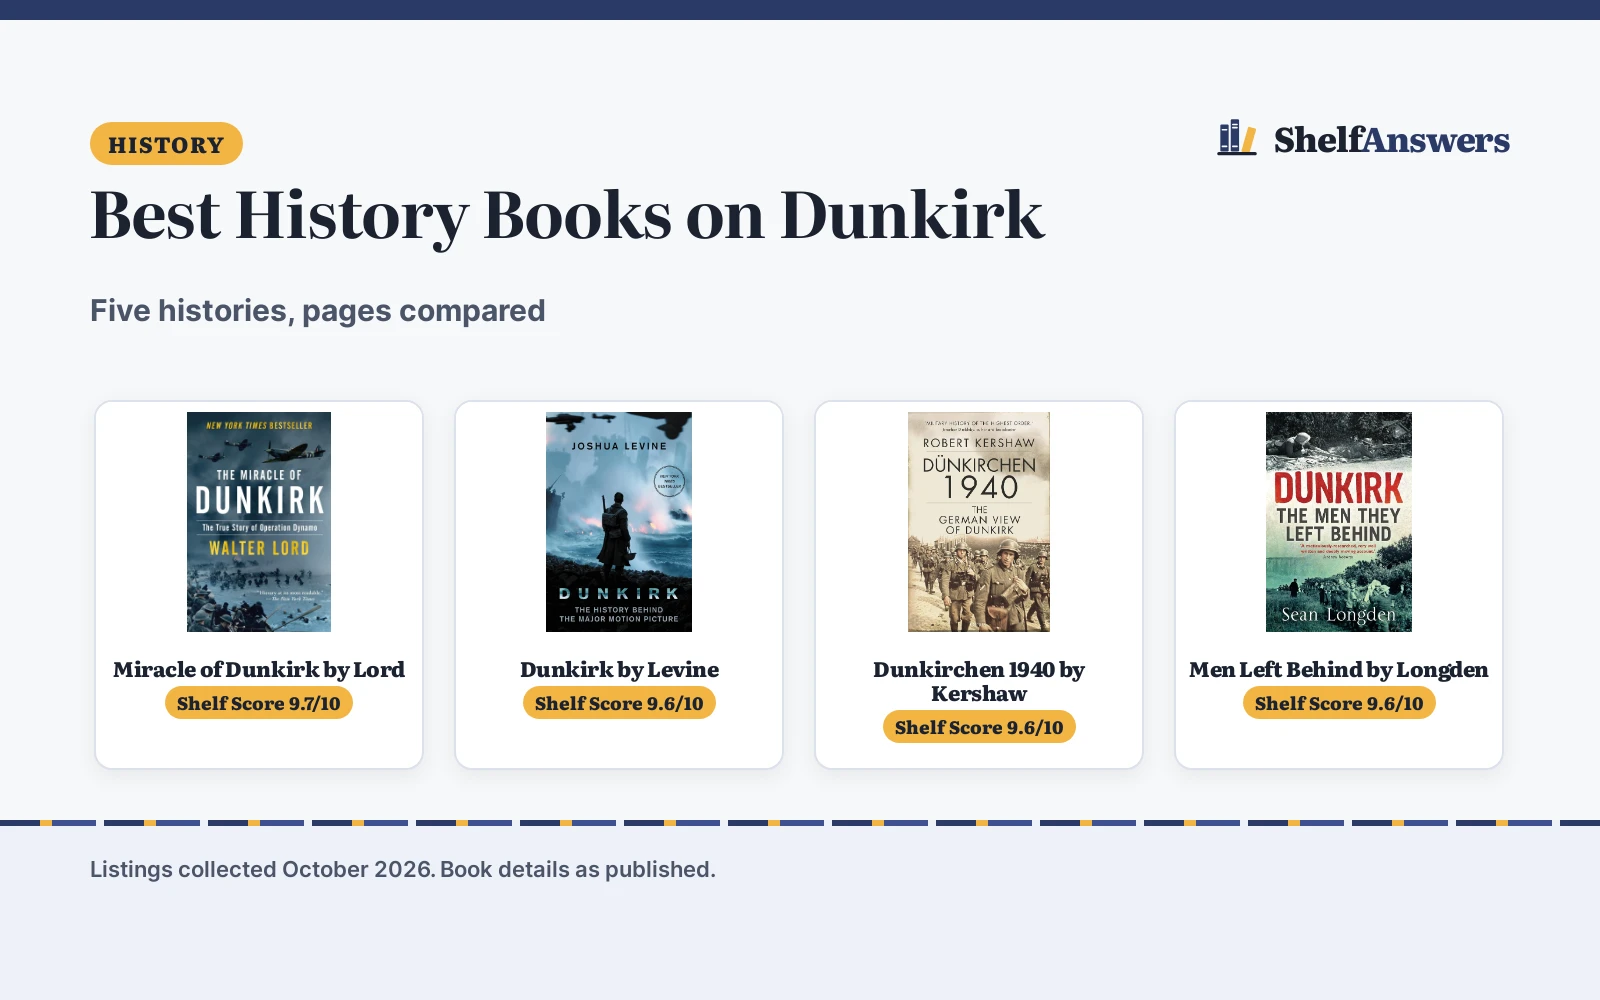Image resolution: width=1600 pixels, height=1000 pixels.
Task: Click Shelf Score badge under Men Left Behind
Action: pyautogui.click(x=1339, y=703)
